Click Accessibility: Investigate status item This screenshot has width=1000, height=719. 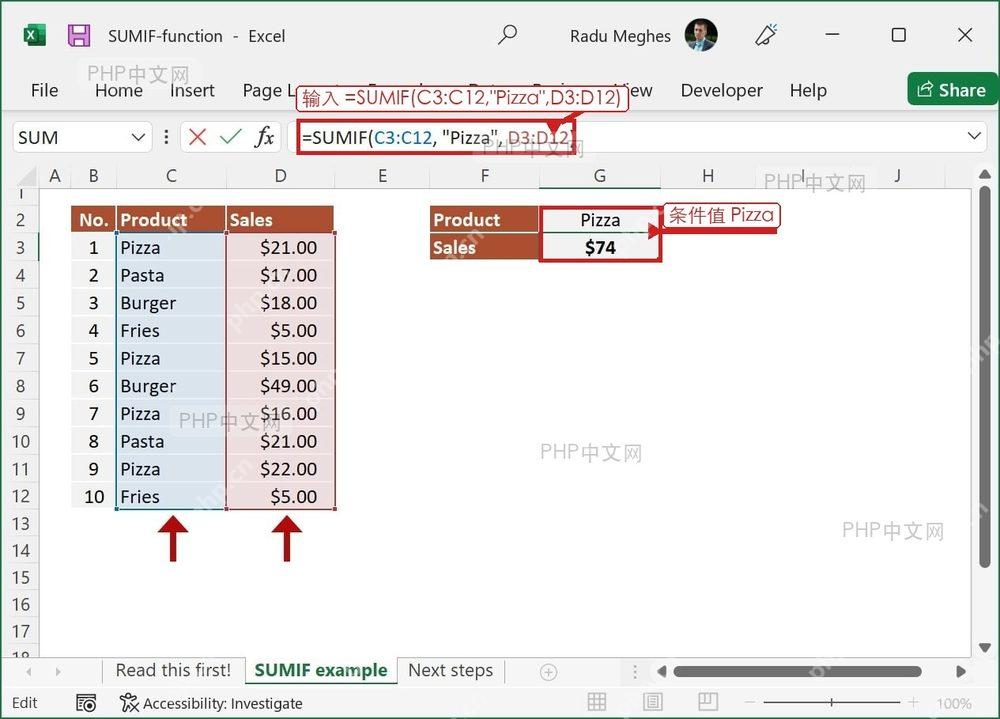coord(211,703)
